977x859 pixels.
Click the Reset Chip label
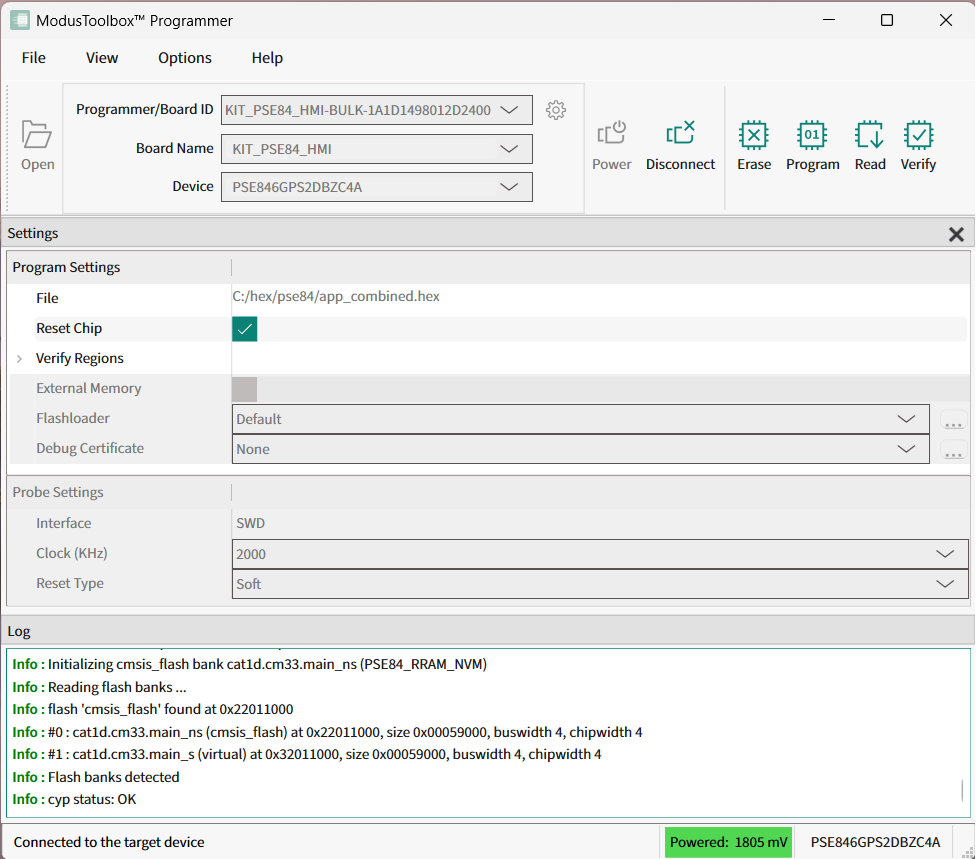pyautogui.click(x=69, y=328)
